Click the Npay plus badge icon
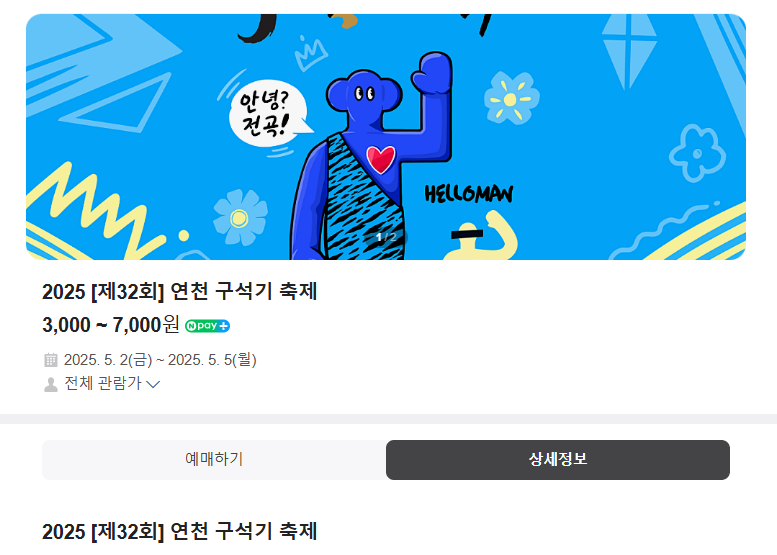Image resolution: width=777 pixels, height=555 pixels. click(x=207, y=326)
